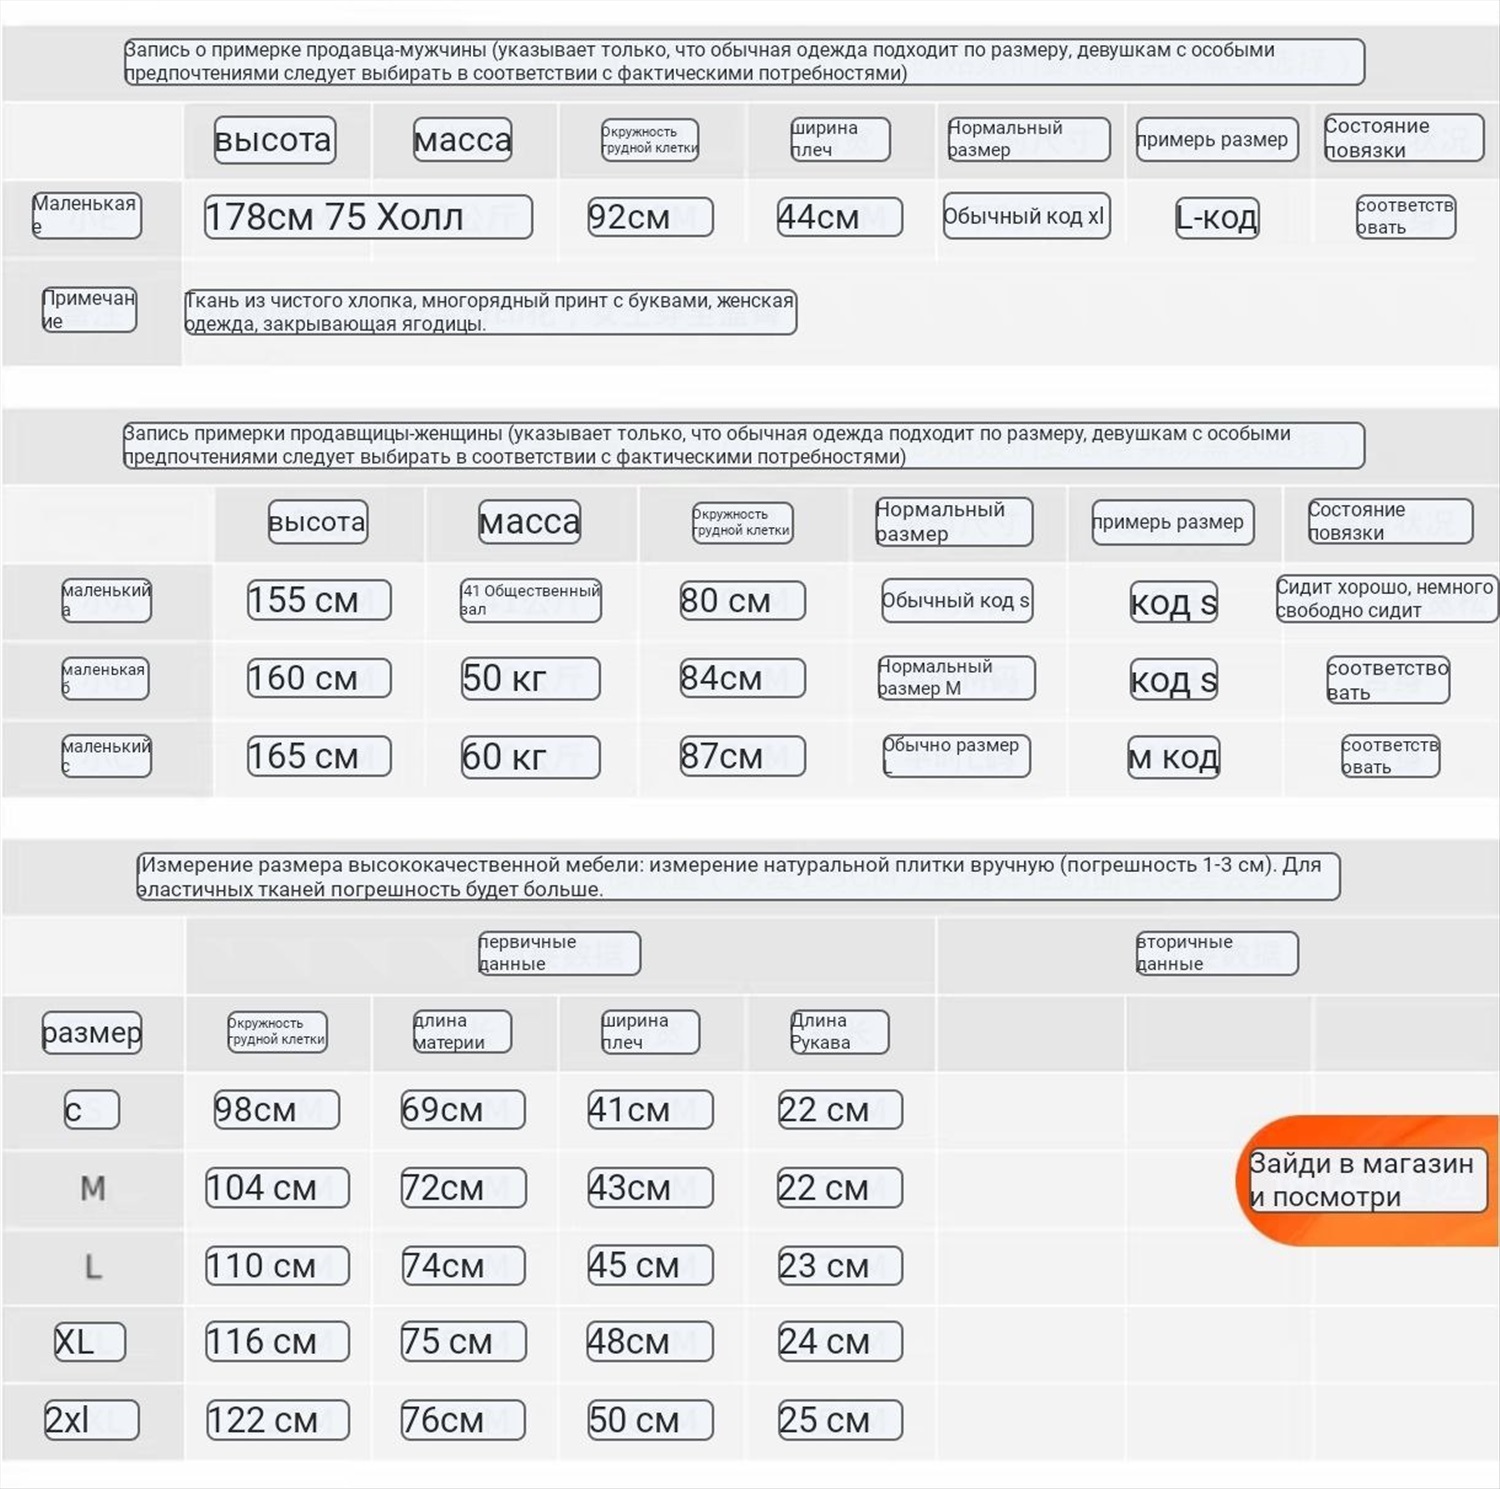Screen dimensions: 1500x1489
Task: Select the 'Примечание' row label
Action: click(x=89, y=309)
